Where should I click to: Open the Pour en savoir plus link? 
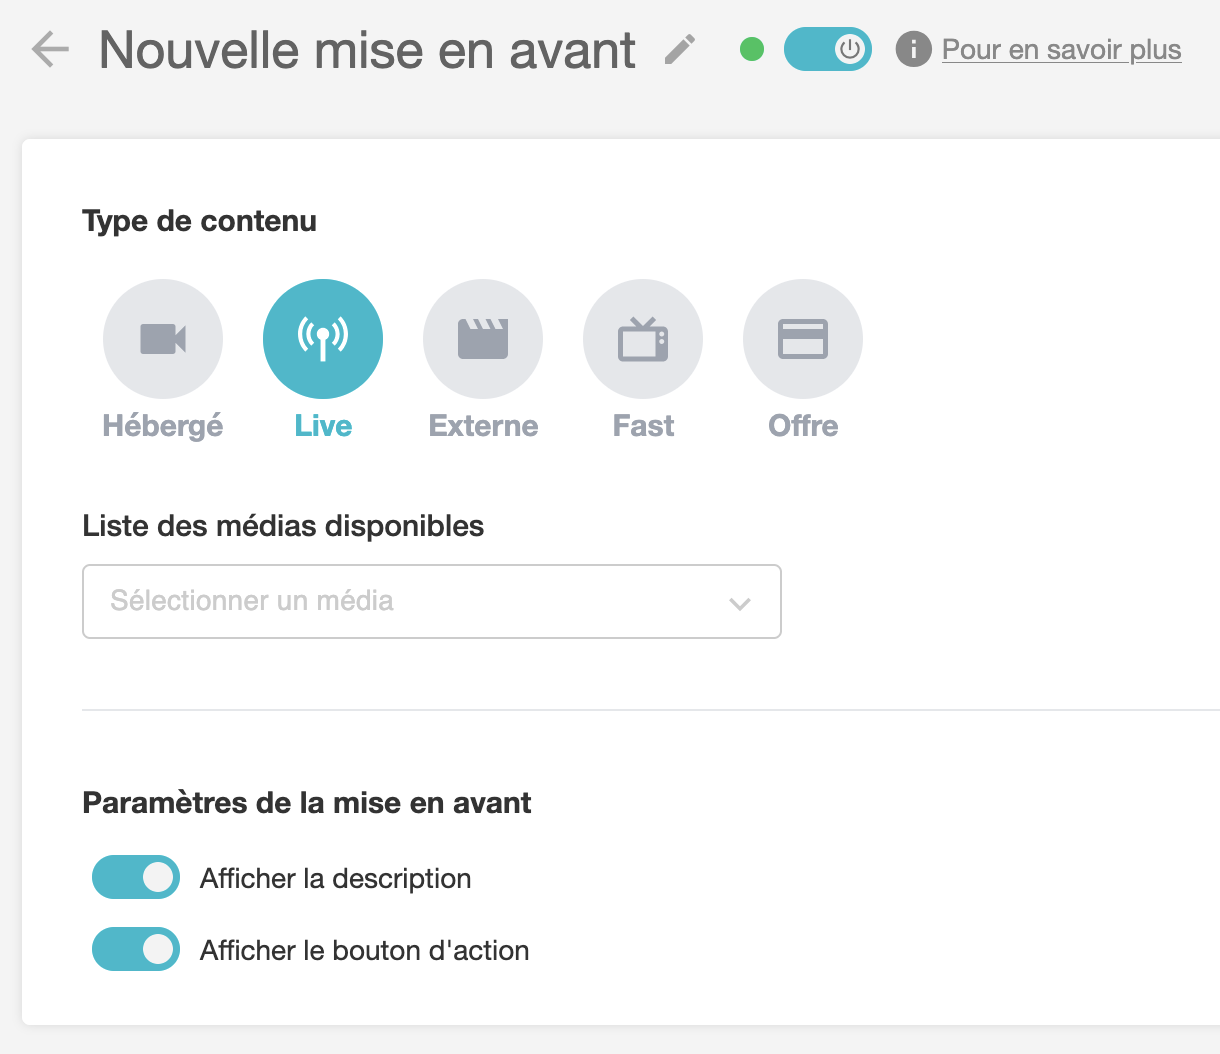pyautogui.click(x=1062, y=49)
